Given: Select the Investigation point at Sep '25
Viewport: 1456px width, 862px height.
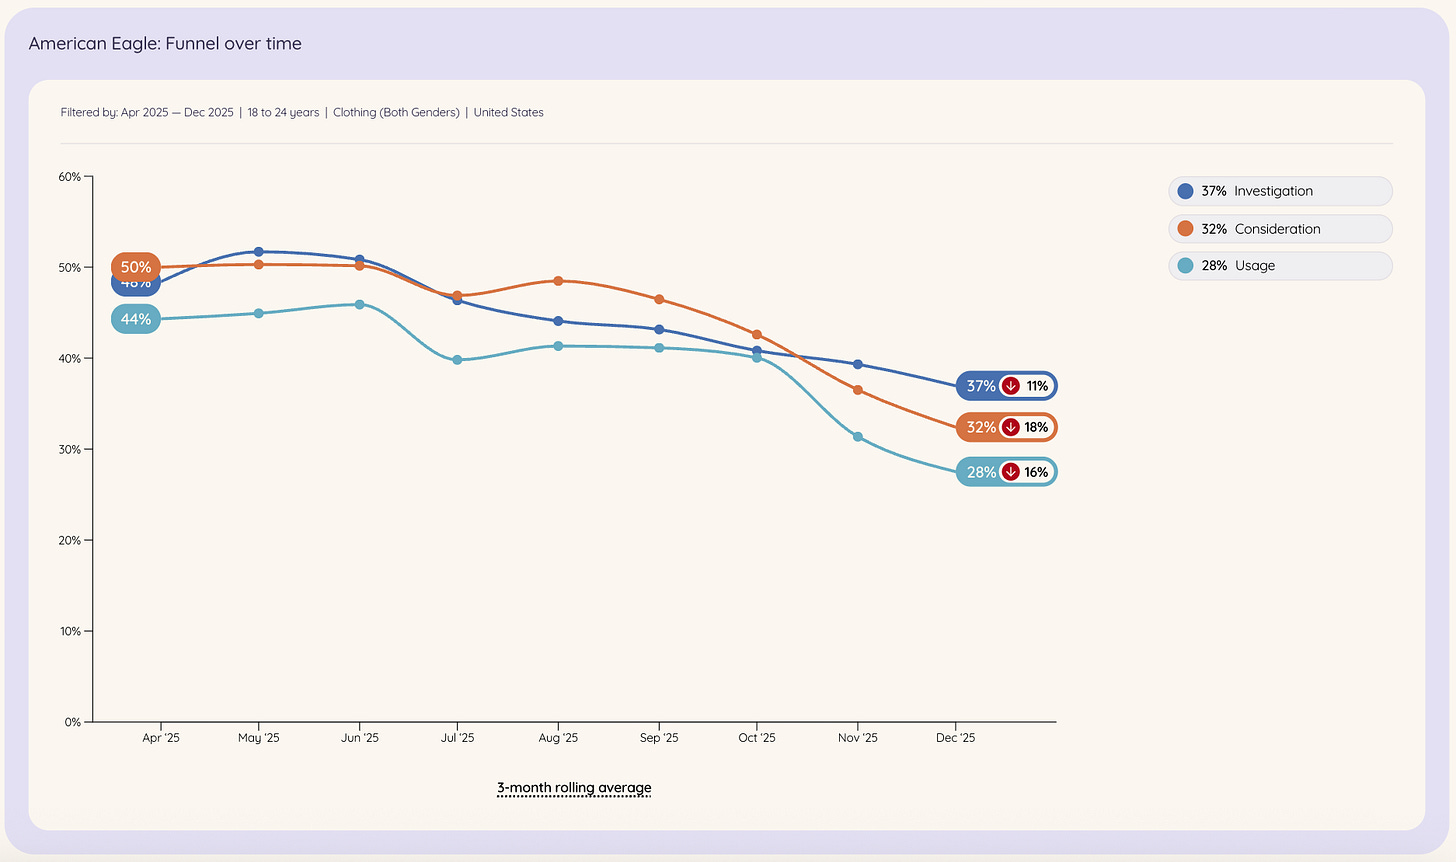Looking at the screenshot, I should [x=658, y=329].
